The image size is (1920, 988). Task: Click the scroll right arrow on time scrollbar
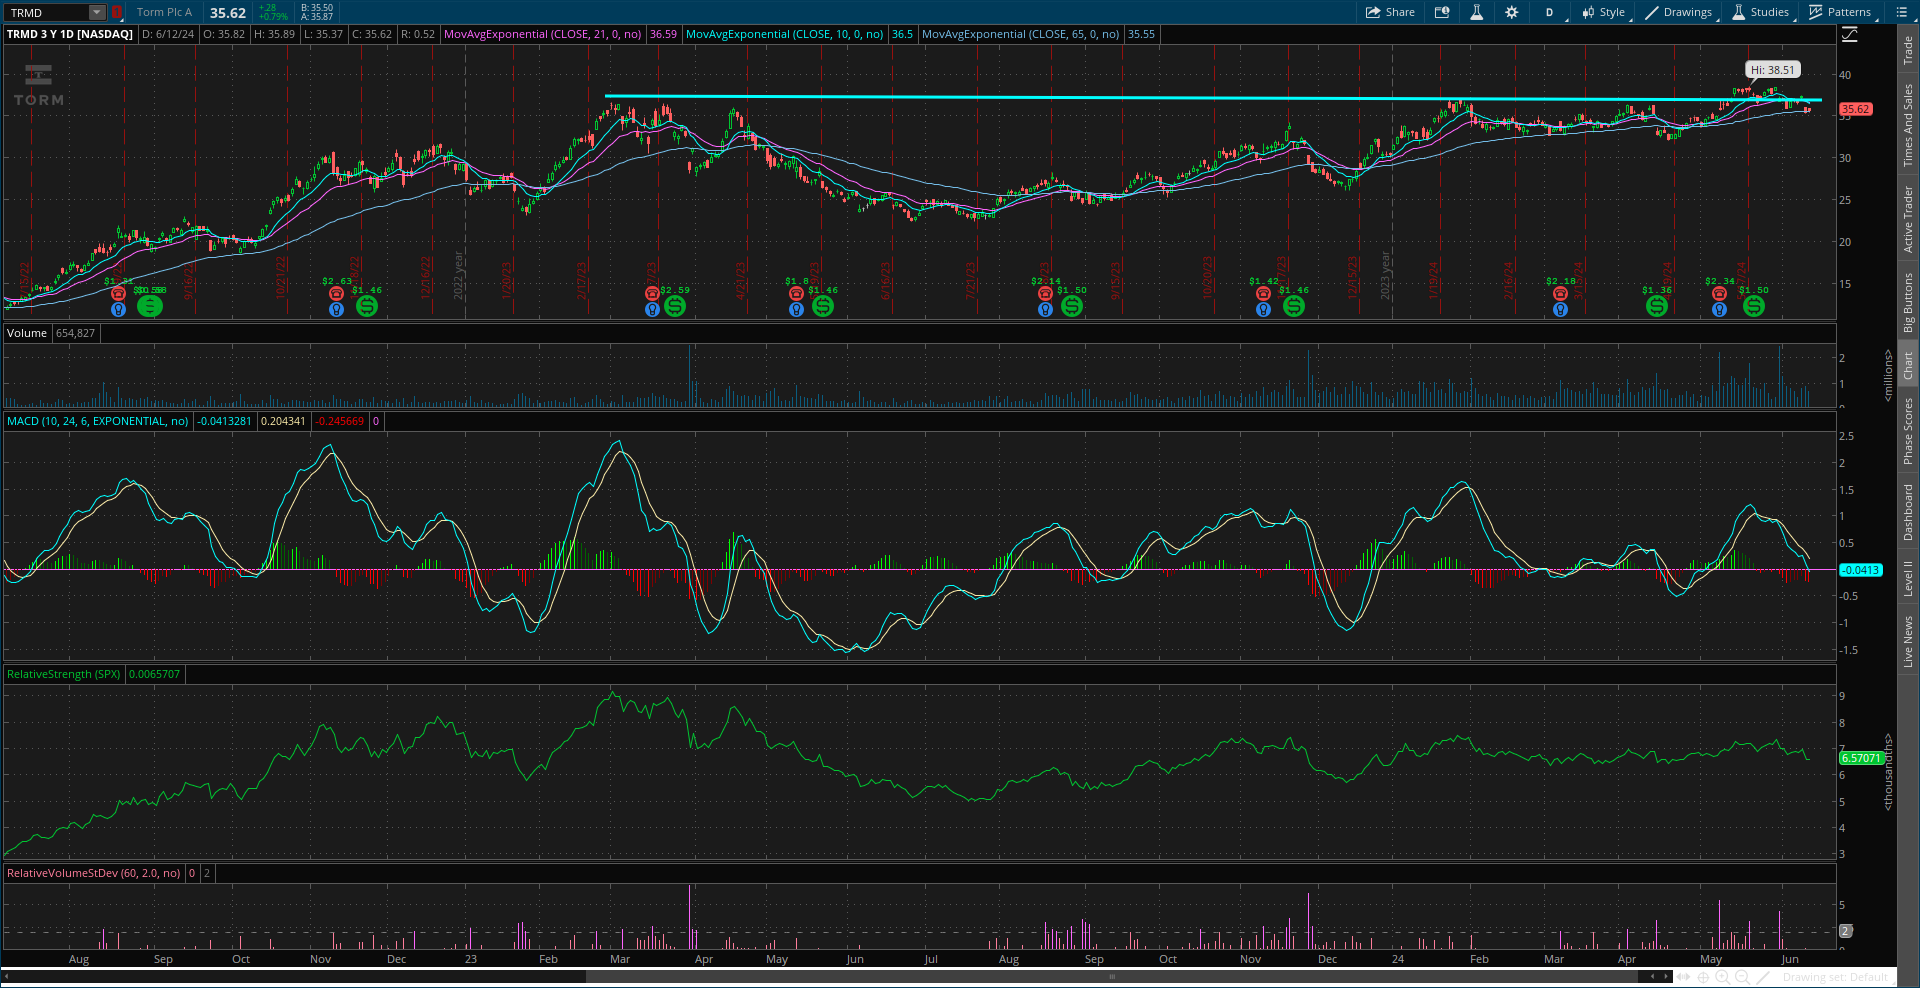coord(1666,976)
